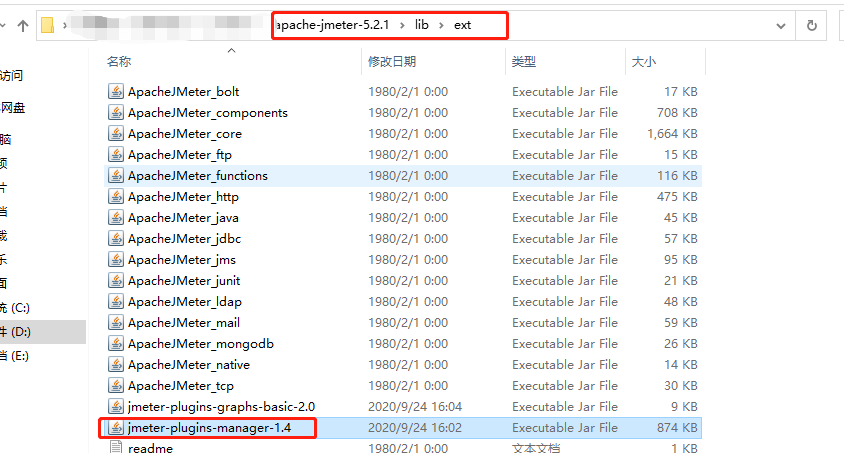Click the jar icon of ApacheJMeter_java

[x=116, y=217]
